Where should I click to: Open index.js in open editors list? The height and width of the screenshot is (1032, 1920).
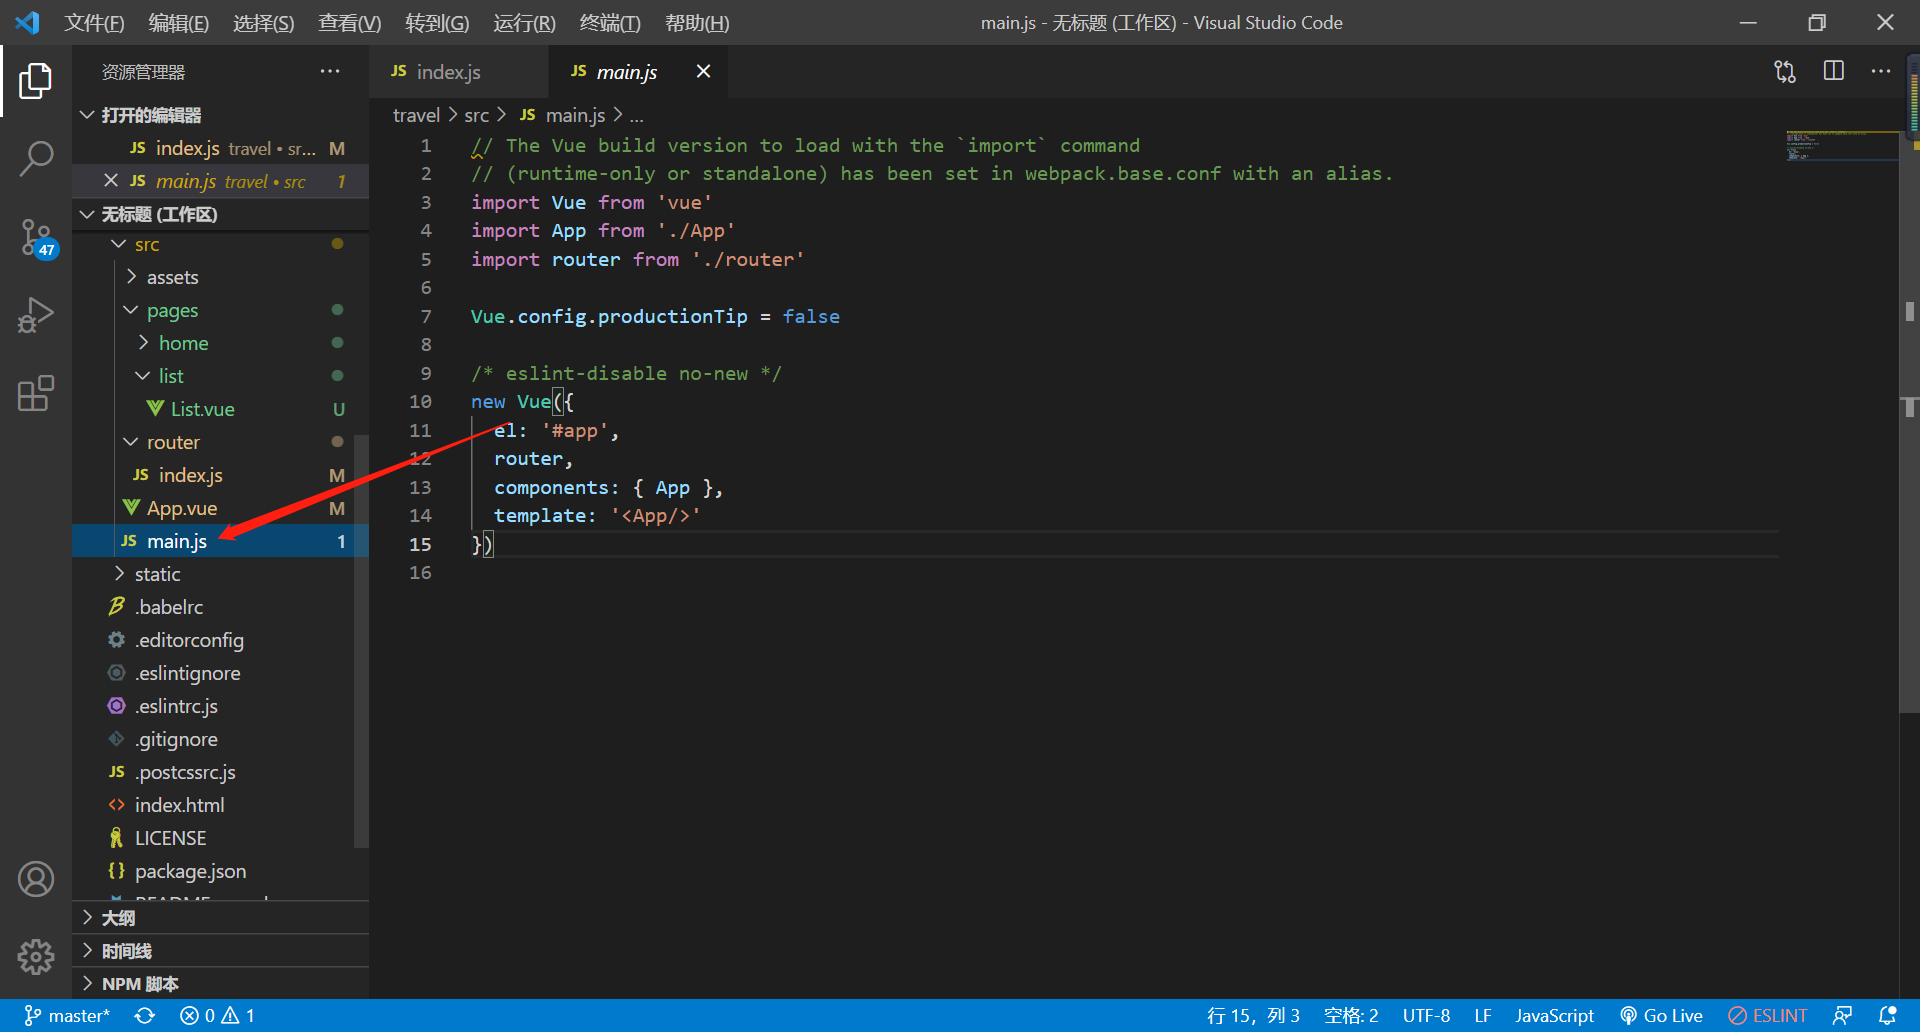(220, 148)
